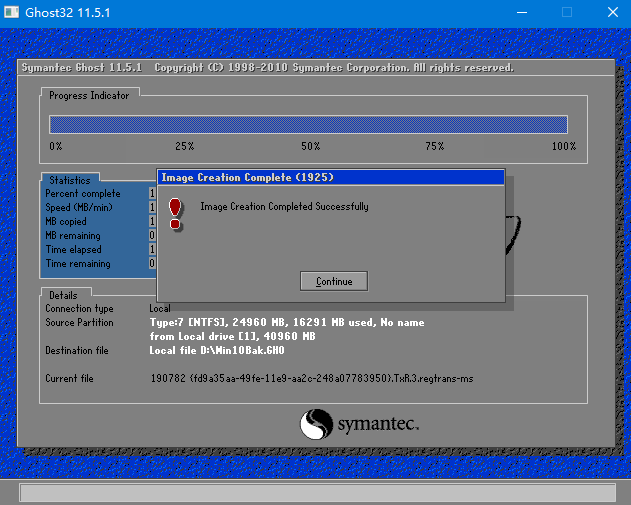Screen dimensions: 631x505
Task: Select the Statistics panel header
Action: [x=69, y=180]
